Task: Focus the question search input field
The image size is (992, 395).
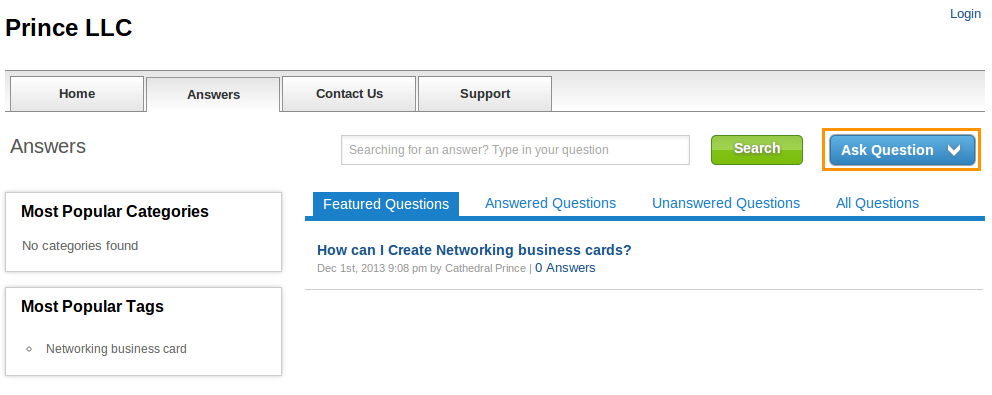Action: pyautogui.click(x=515, y=150)
